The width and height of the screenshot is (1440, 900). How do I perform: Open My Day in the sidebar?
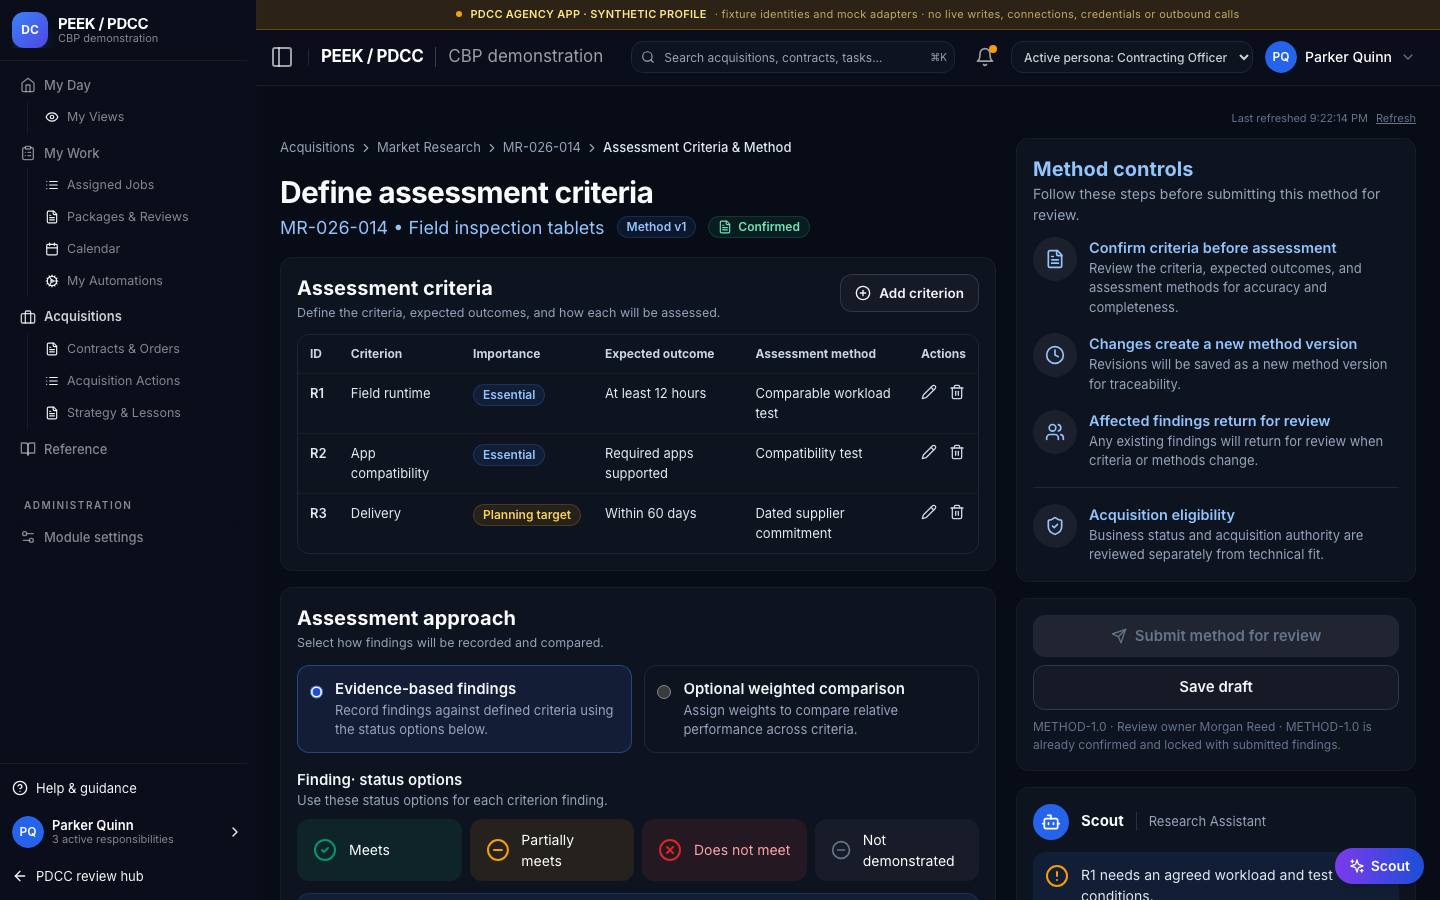(67, 85)
